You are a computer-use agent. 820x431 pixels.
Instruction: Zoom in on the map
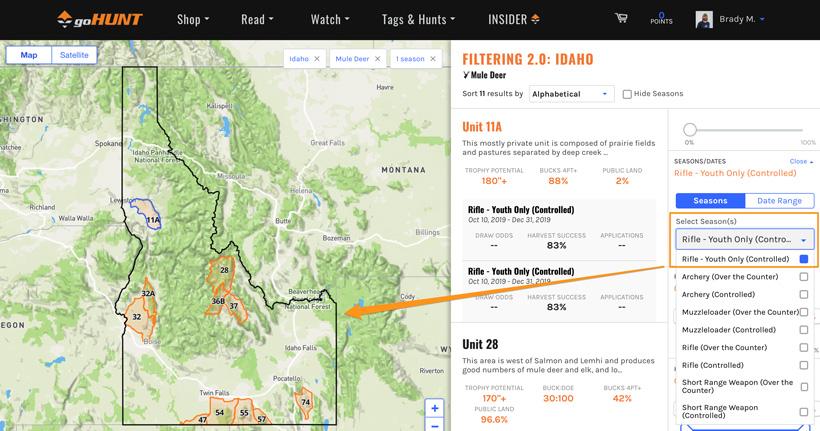tap(434, 408)
